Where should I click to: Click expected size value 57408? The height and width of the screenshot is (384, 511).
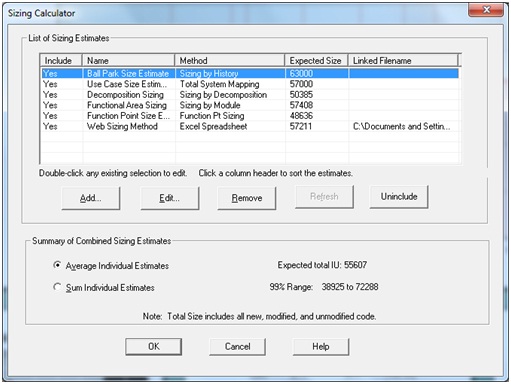click(x=301, y=105)
